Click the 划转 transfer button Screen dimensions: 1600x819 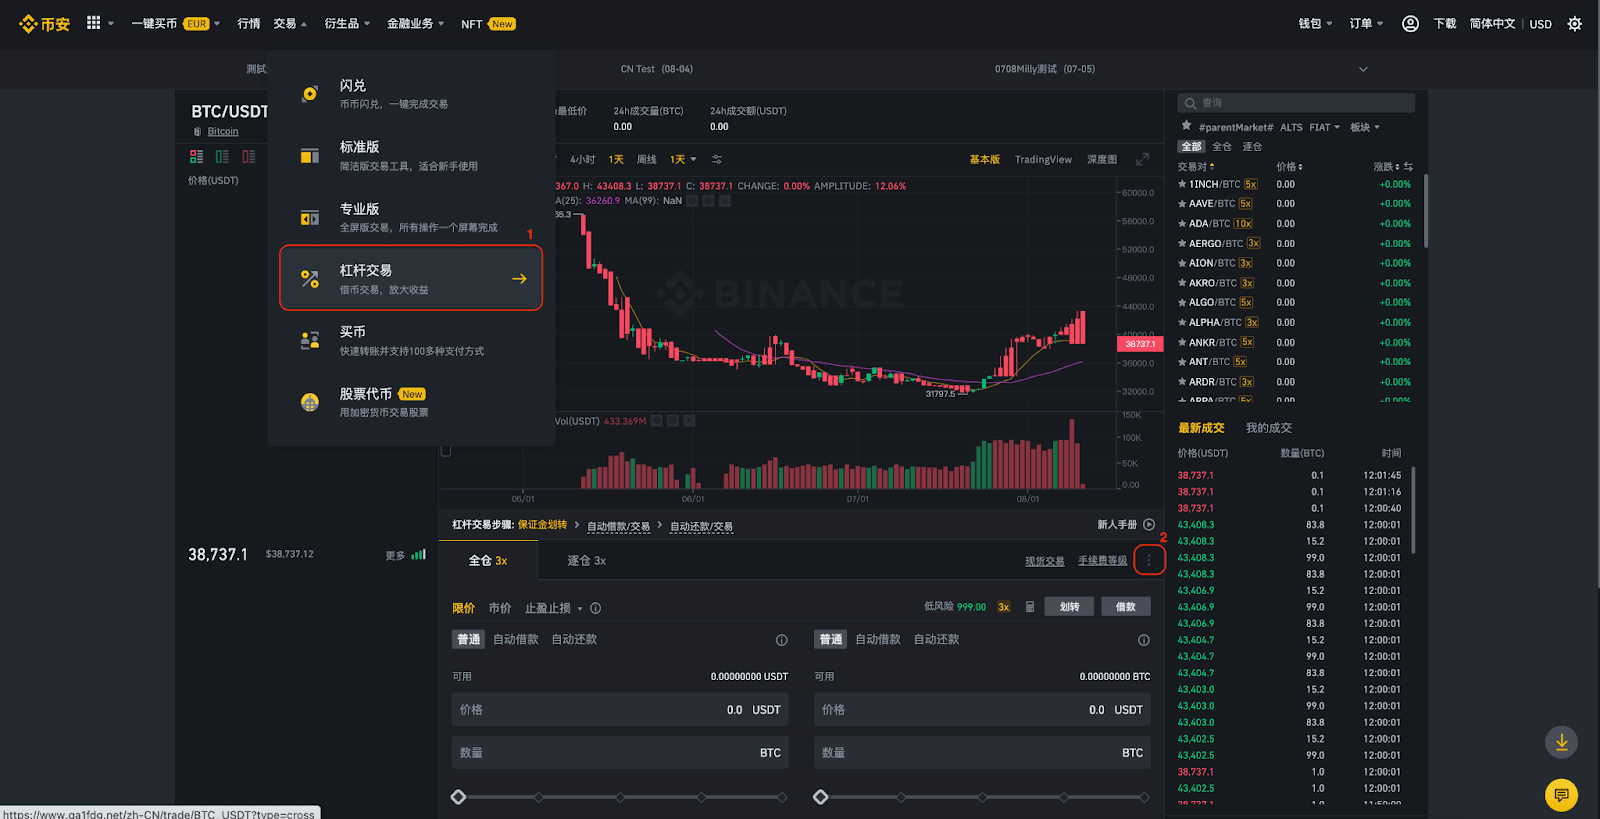[x=1069, y=607]
